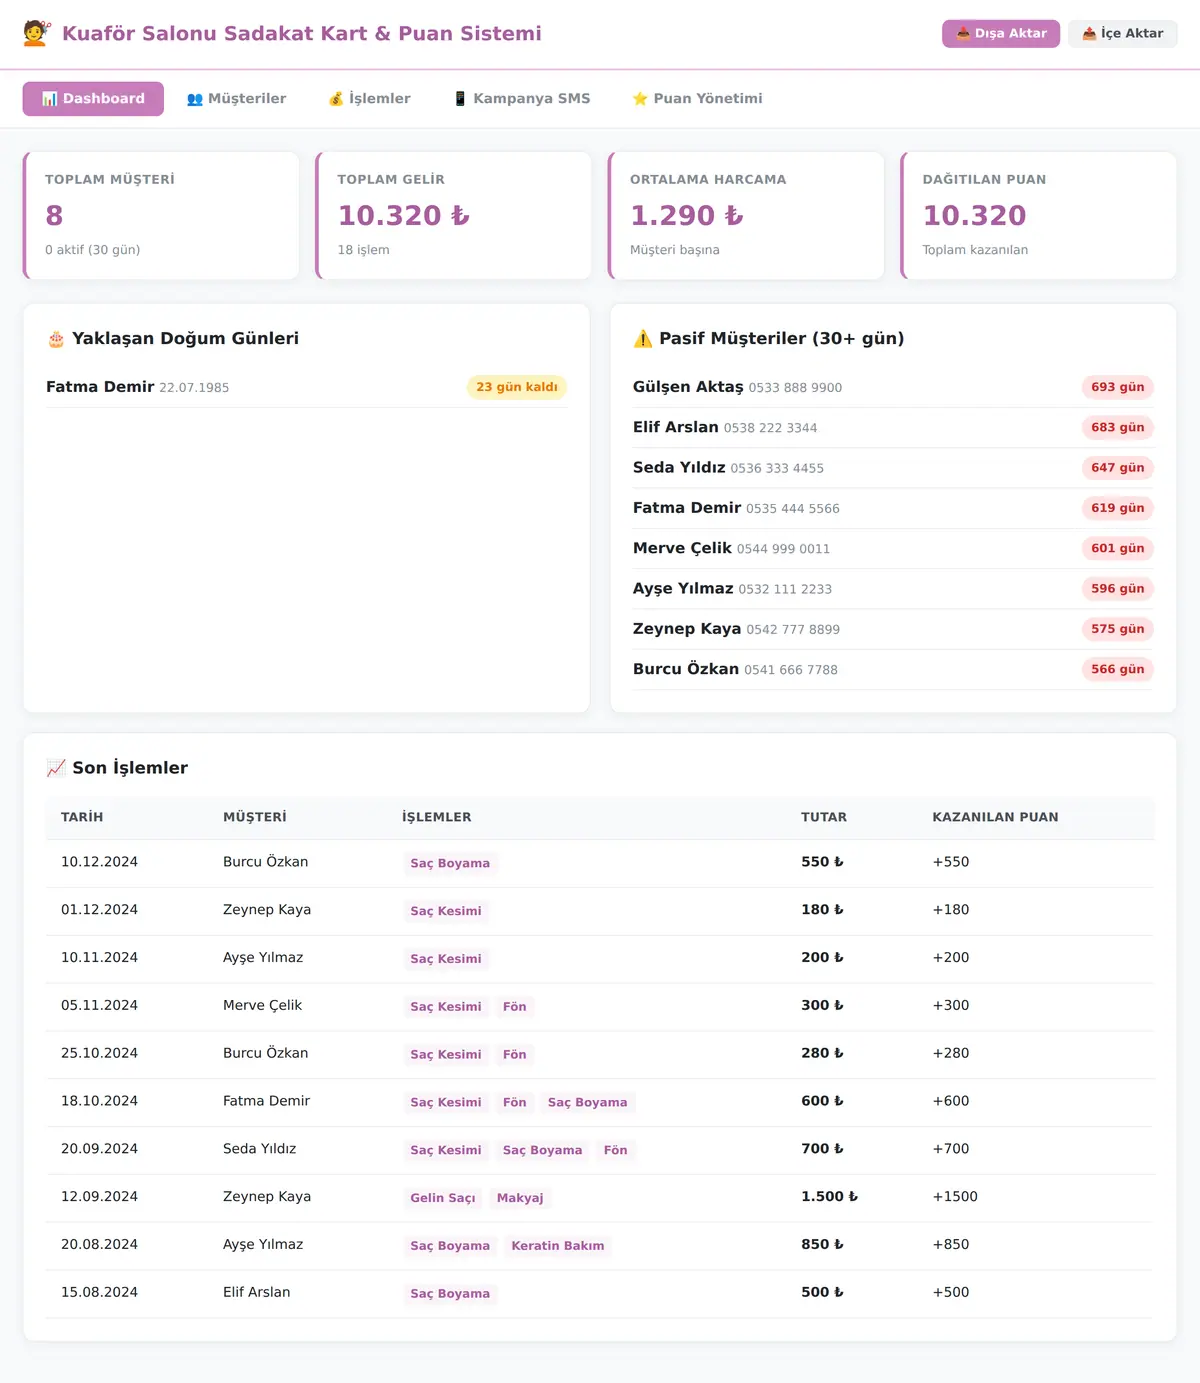Select Gülşen Aktaş in passive customers
This screenshot has height=1383, width=1200.
click(688, 387)
